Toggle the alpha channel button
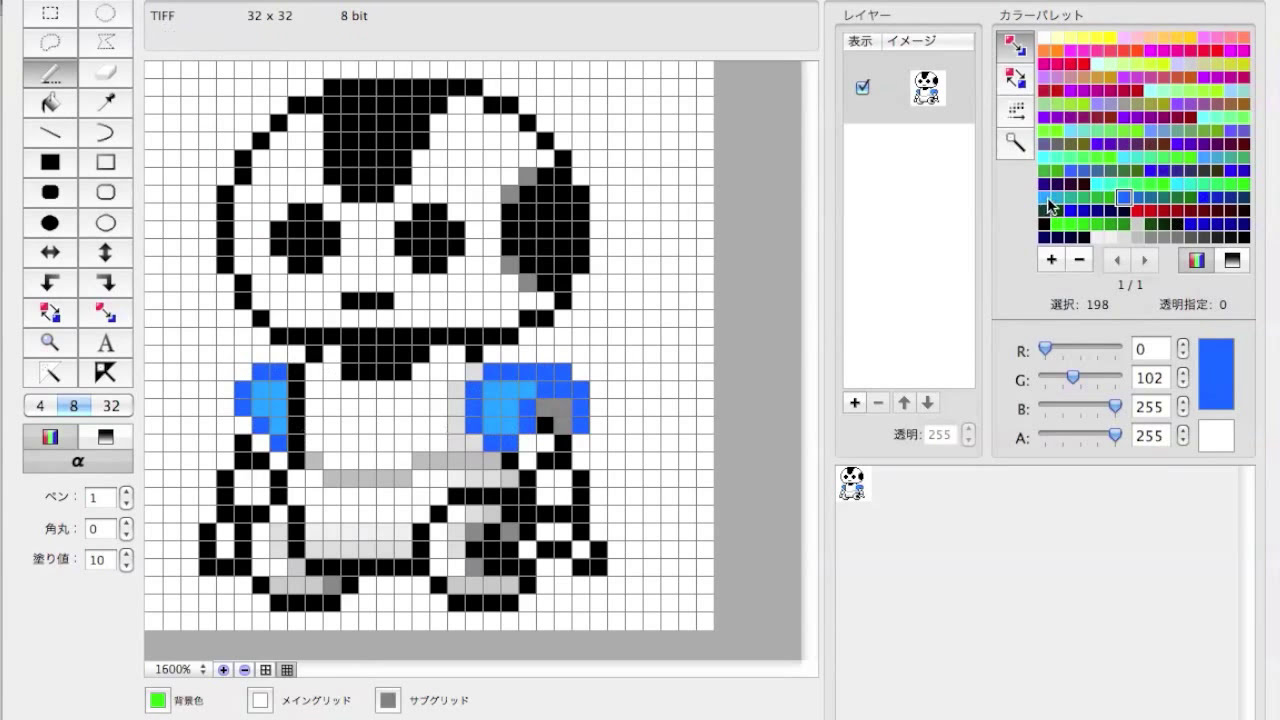1280x720 pixels. [78, 461]
